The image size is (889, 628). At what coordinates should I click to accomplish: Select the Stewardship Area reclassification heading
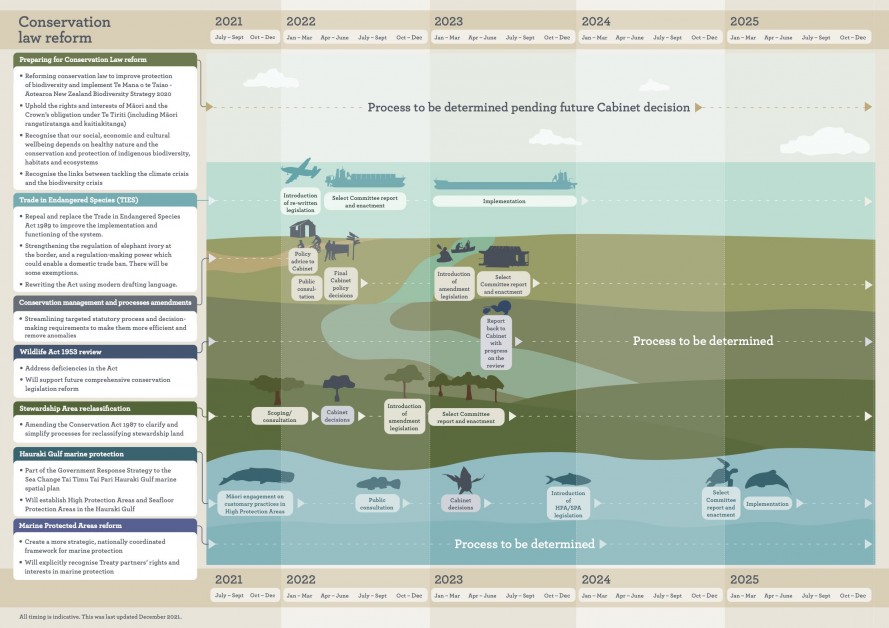pos(105,408)
